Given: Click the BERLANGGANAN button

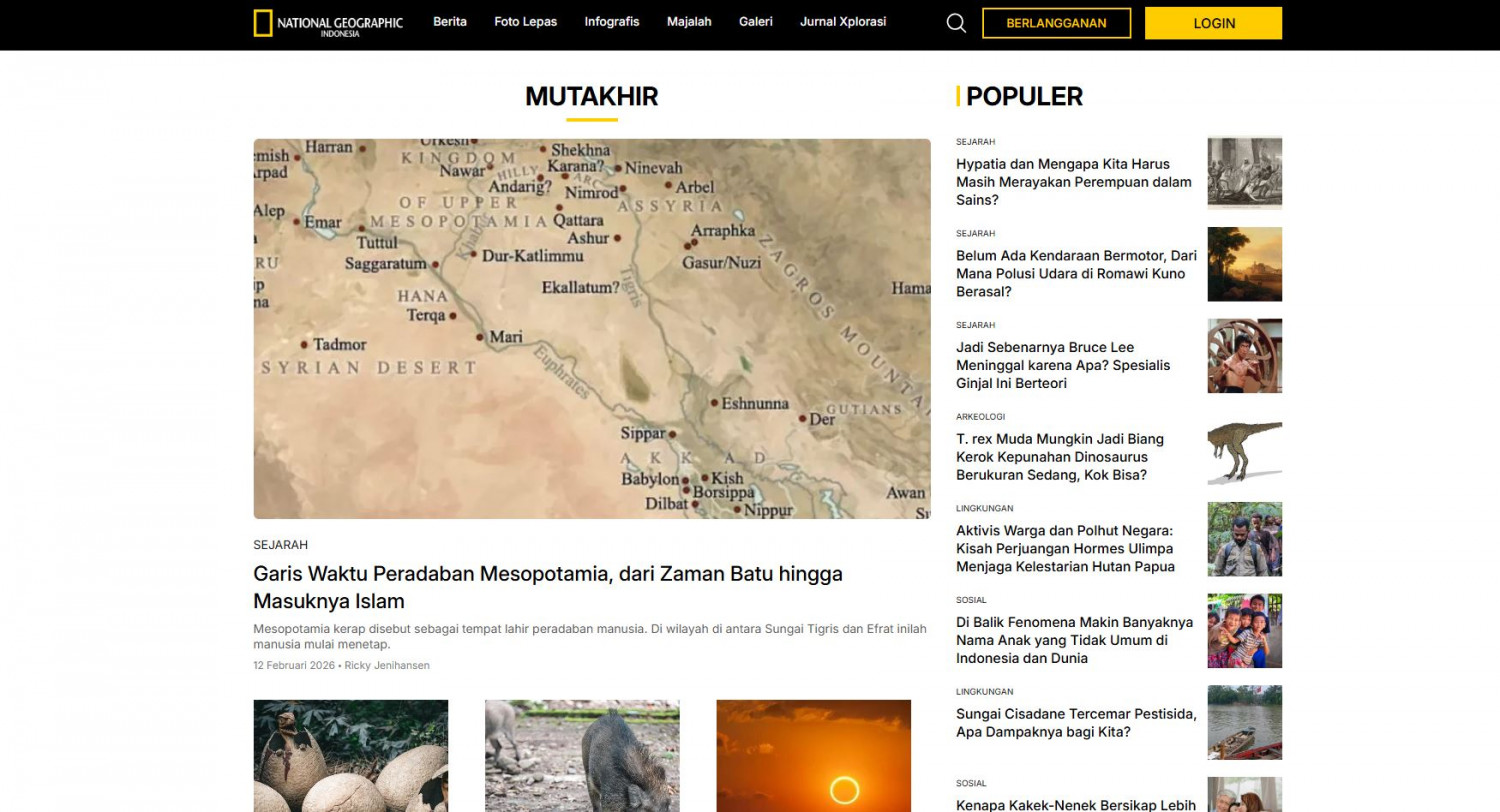Looking at the screenshot, I should (x=1056, y=23).
